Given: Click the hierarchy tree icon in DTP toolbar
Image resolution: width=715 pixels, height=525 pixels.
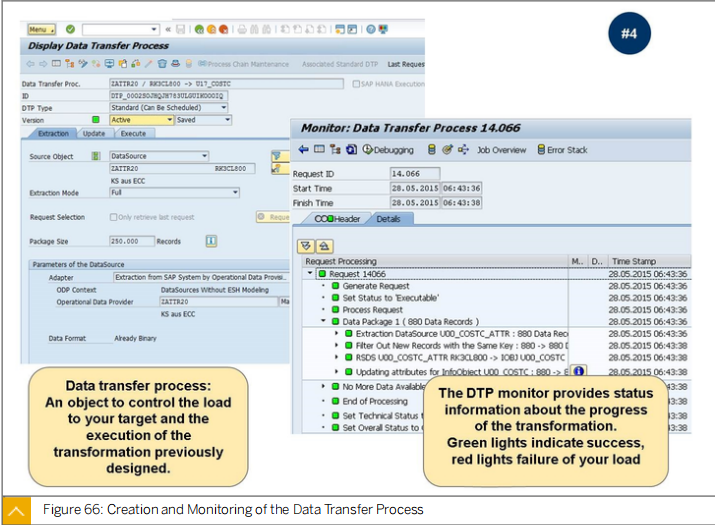Looking at the screenshot, I should 69,64.
